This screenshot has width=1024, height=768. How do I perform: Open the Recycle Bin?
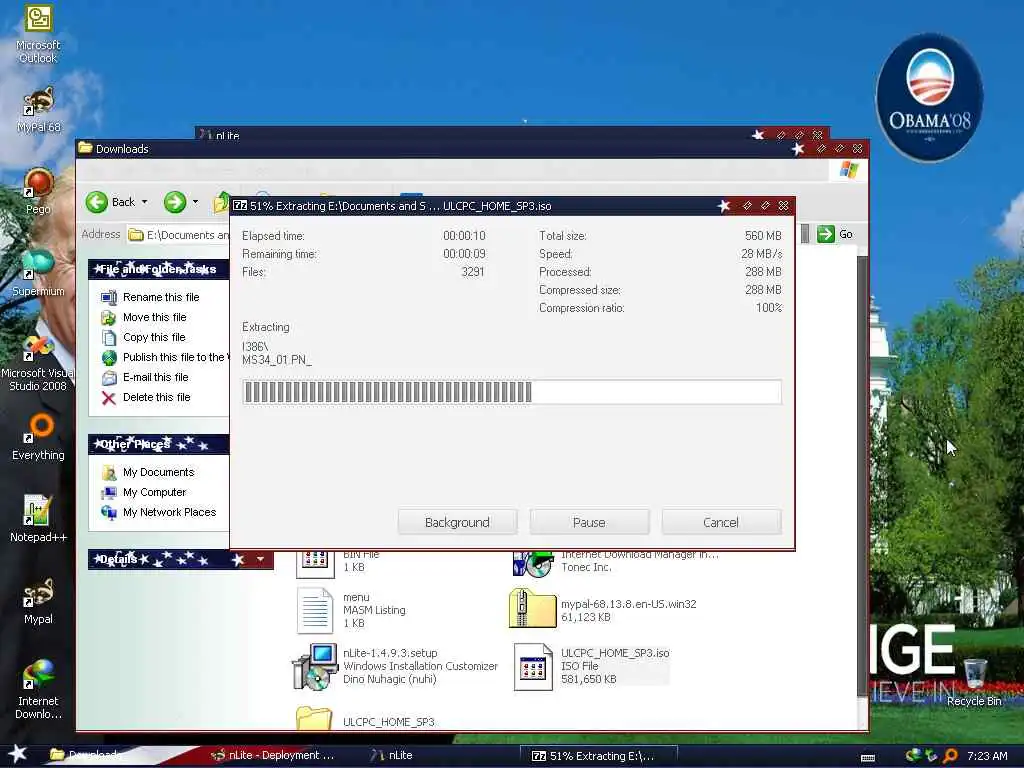tap(974, 683)
